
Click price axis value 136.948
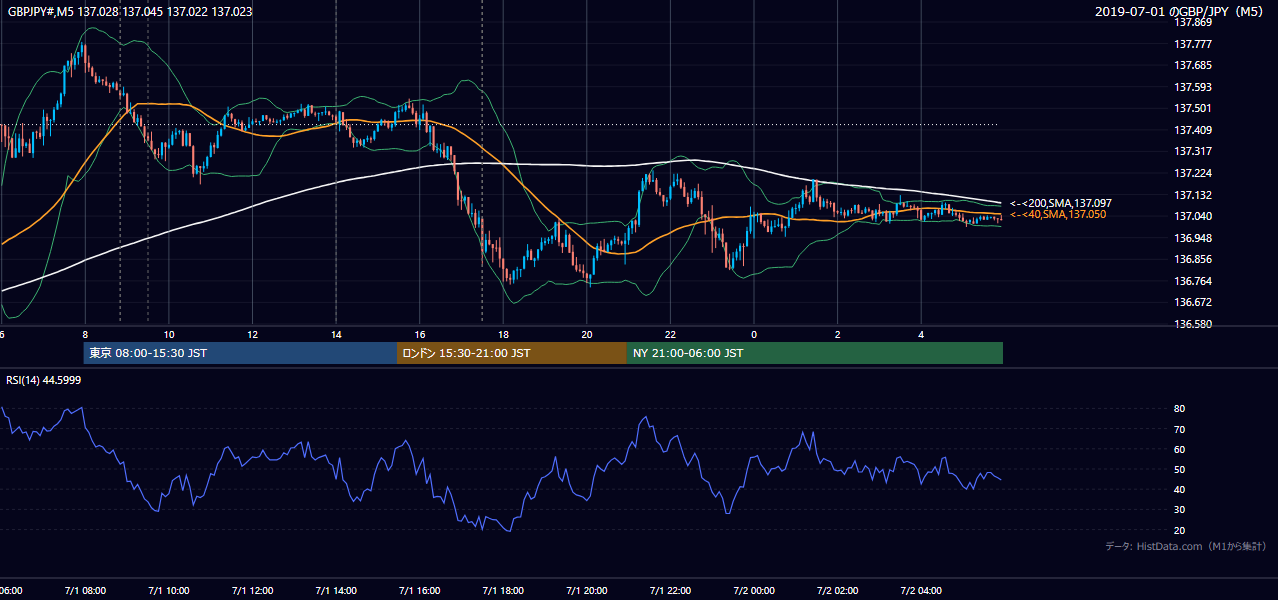[1193, 238]
